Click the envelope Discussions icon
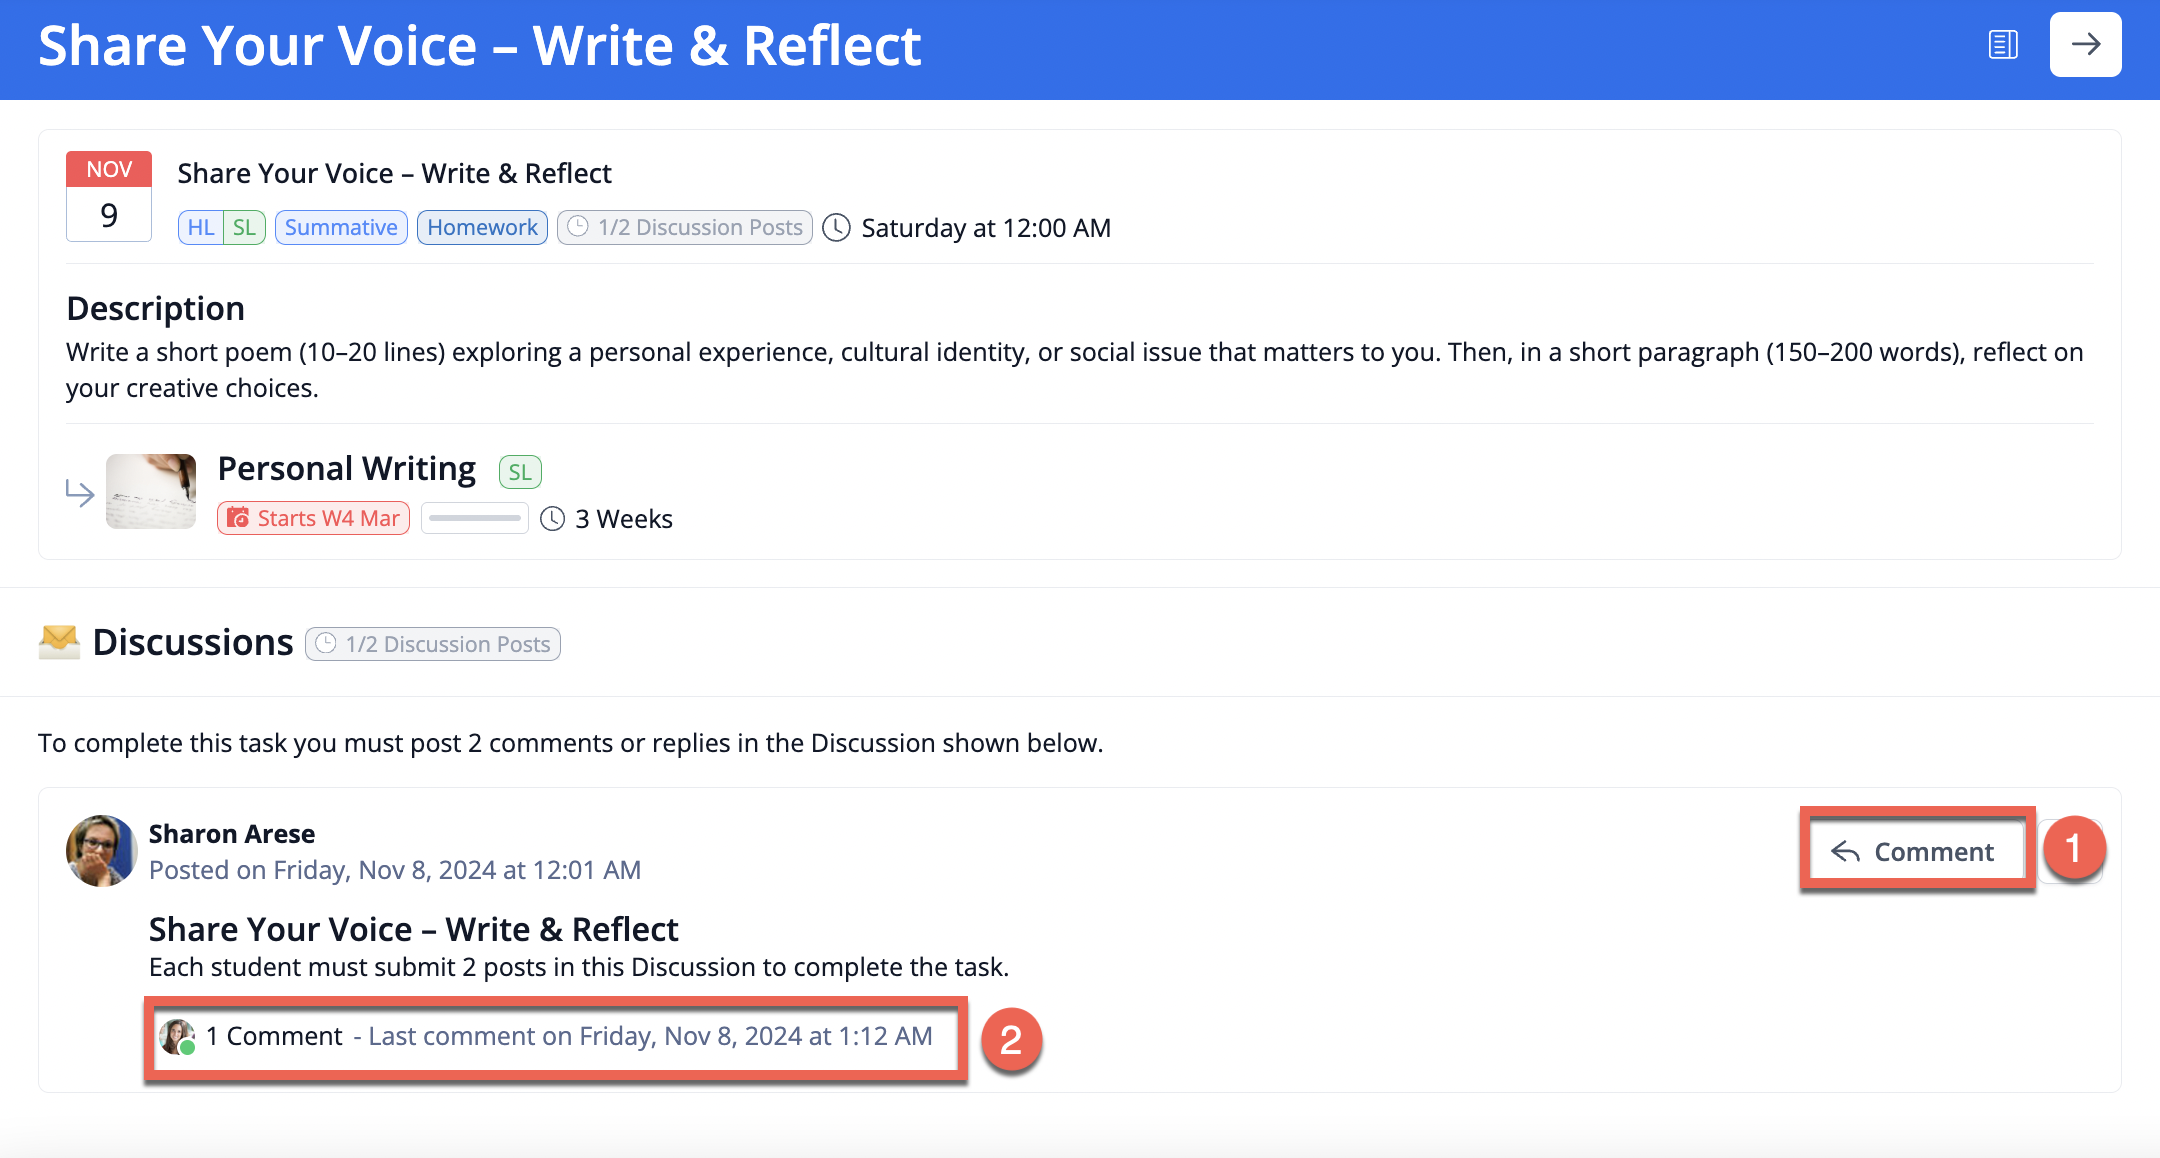Image resolution: width=2160 pixels, height=1158 pixels. (x=59, y=642)
